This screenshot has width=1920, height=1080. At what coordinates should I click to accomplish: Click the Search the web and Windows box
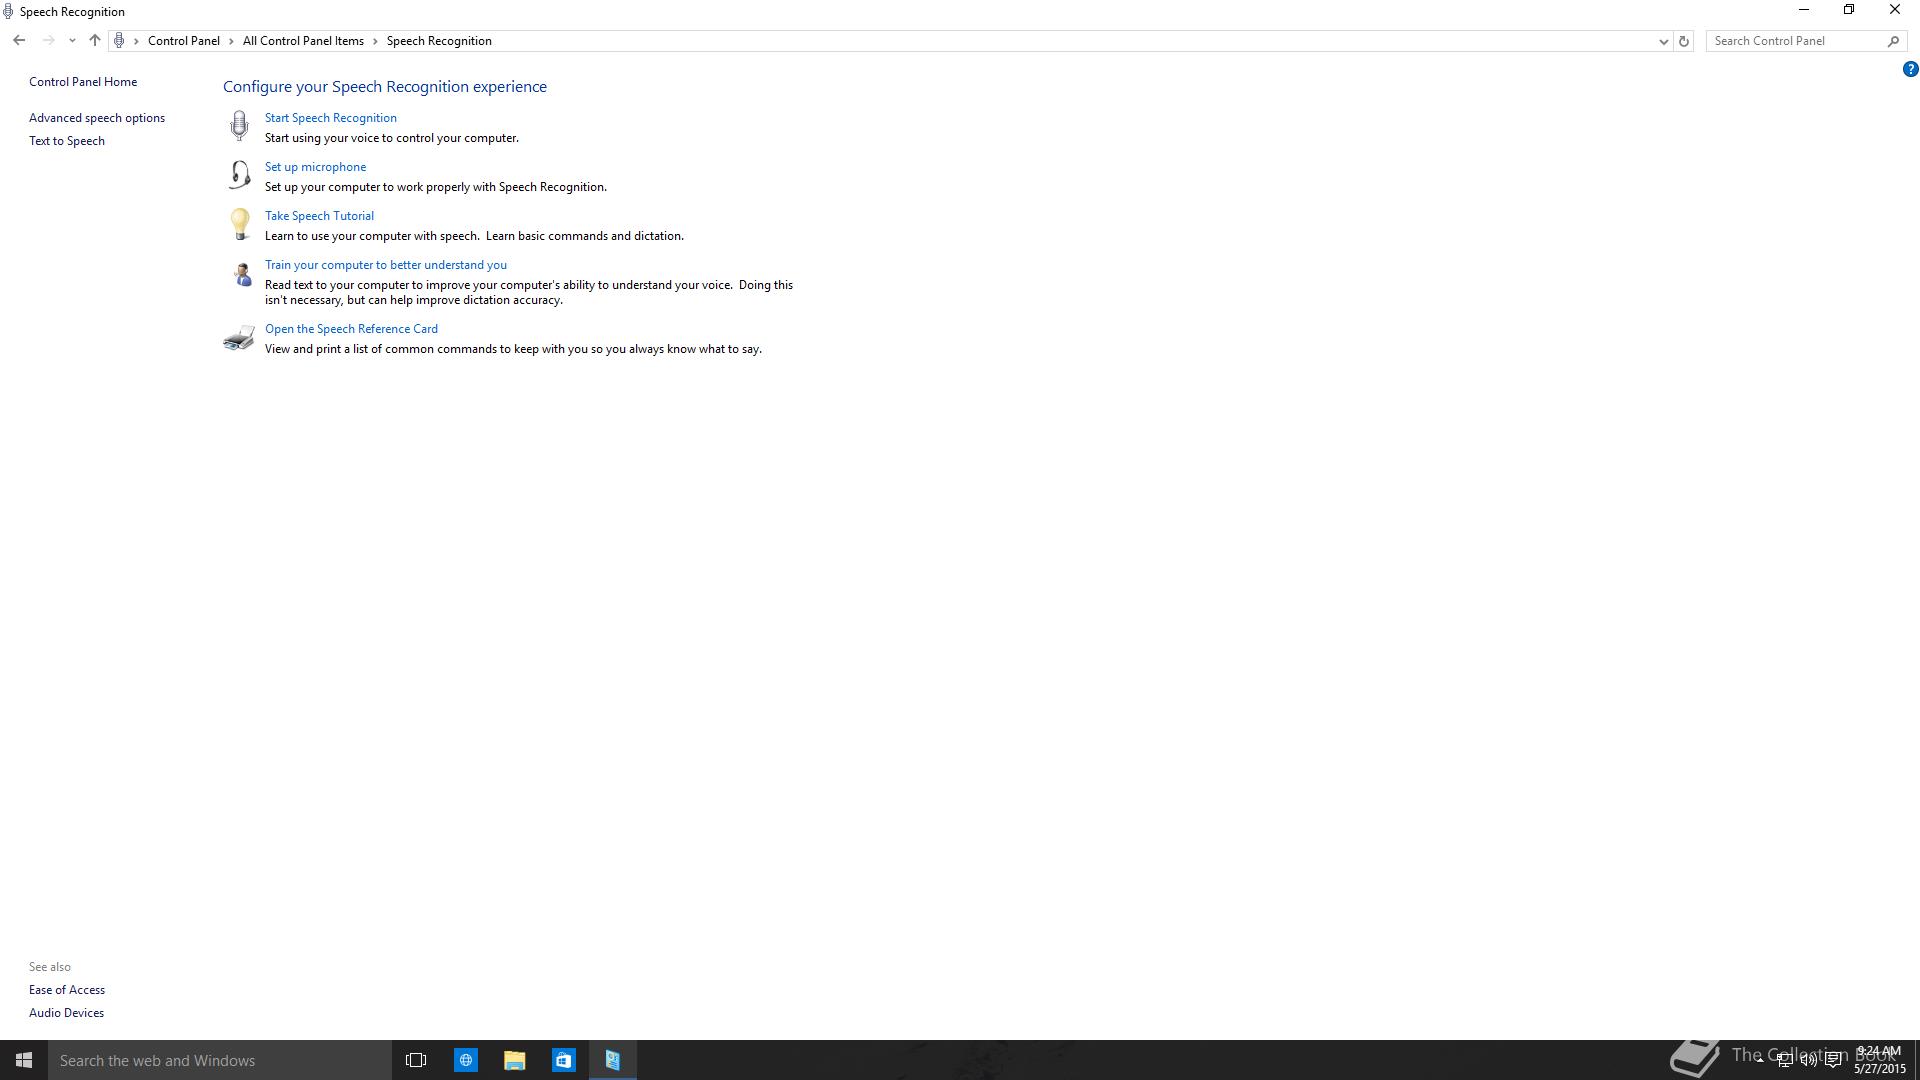(220, 1060)
